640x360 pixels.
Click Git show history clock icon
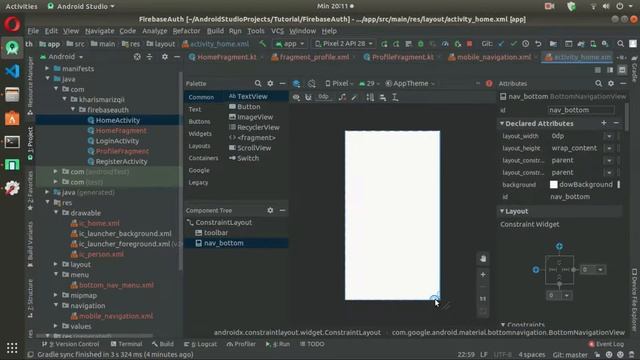tap(526, 44)
